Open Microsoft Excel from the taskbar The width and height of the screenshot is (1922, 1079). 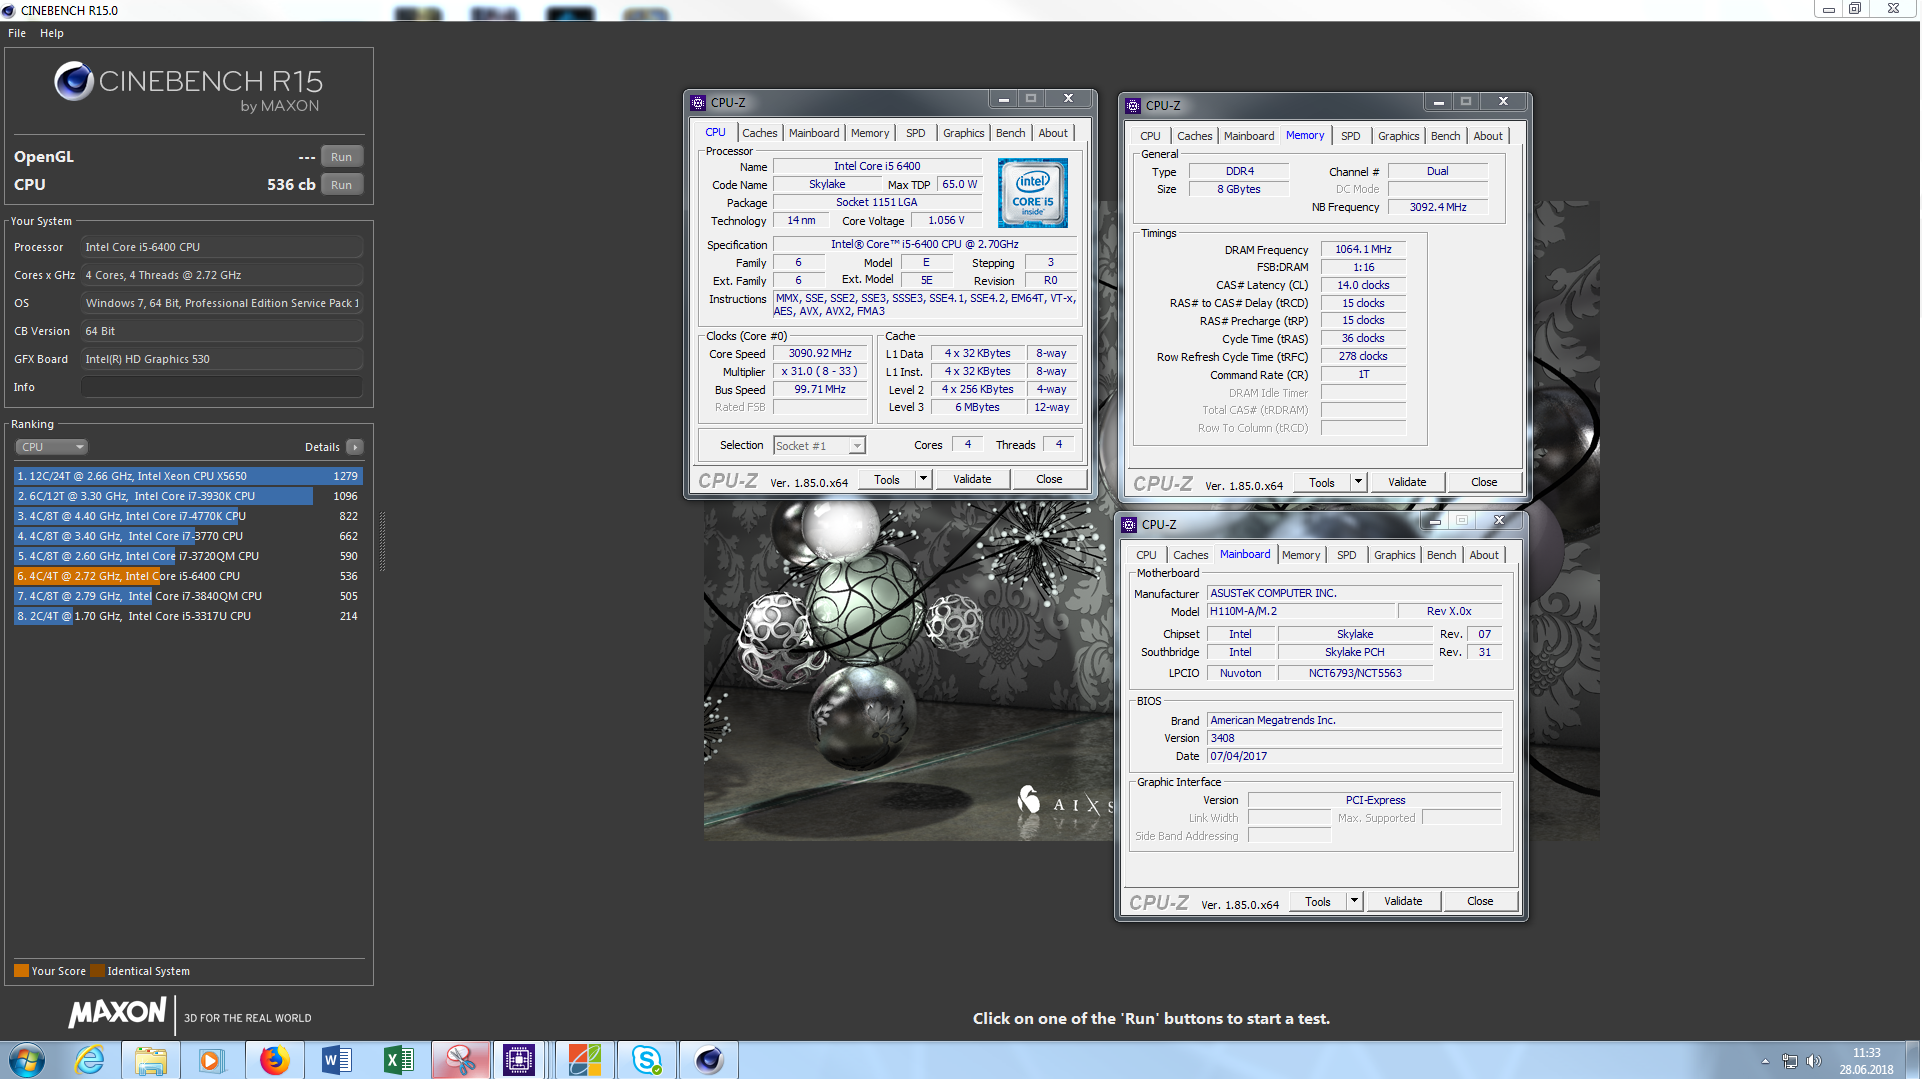(x=398, y=1060)
